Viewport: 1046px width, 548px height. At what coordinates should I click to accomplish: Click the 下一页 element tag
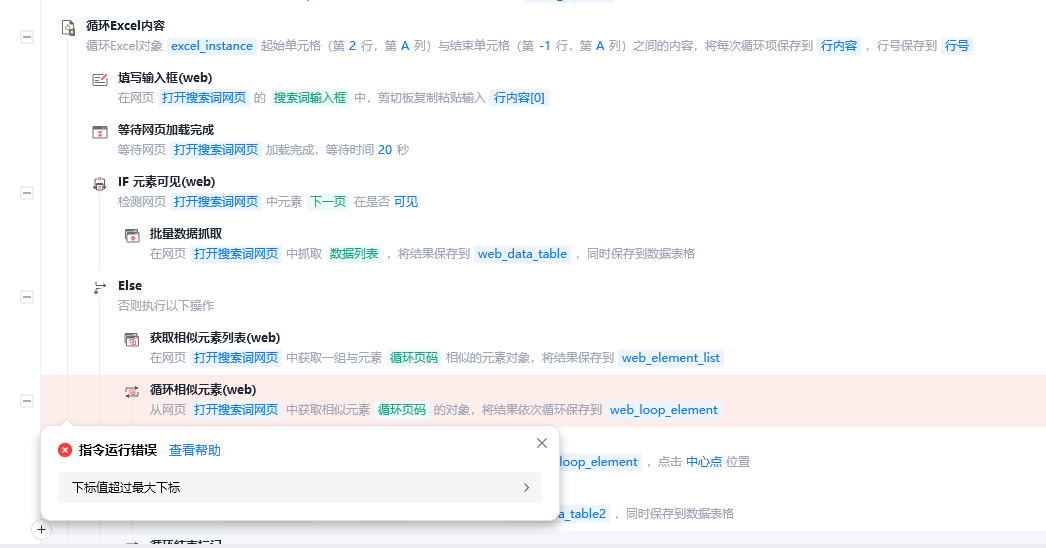click(x=328, y=202)
